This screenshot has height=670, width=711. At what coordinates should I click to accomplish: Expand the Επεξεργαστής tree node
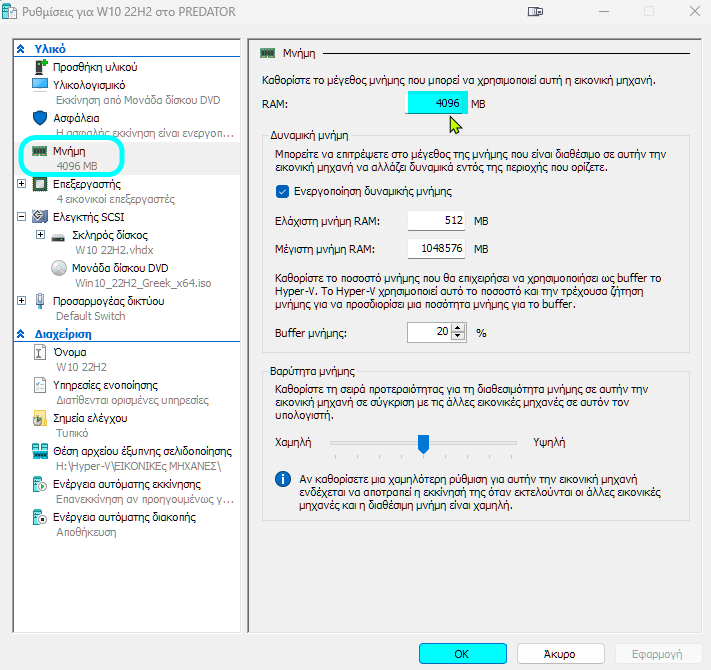(21, 184)
